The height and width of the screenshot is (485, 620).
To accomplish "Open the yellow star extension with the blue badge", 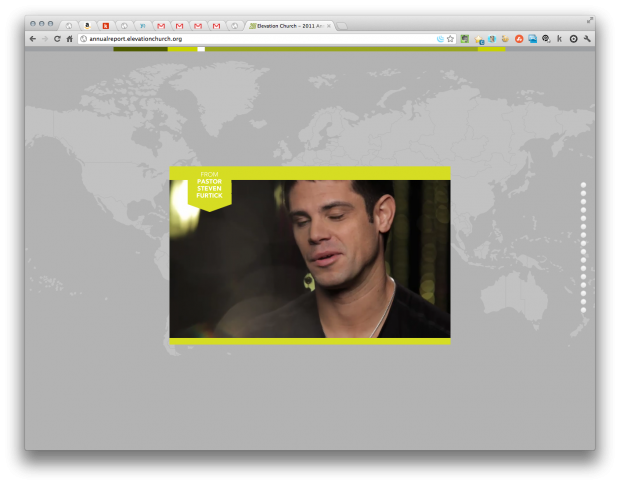I will pyautogui.click(x=479, y=39).
